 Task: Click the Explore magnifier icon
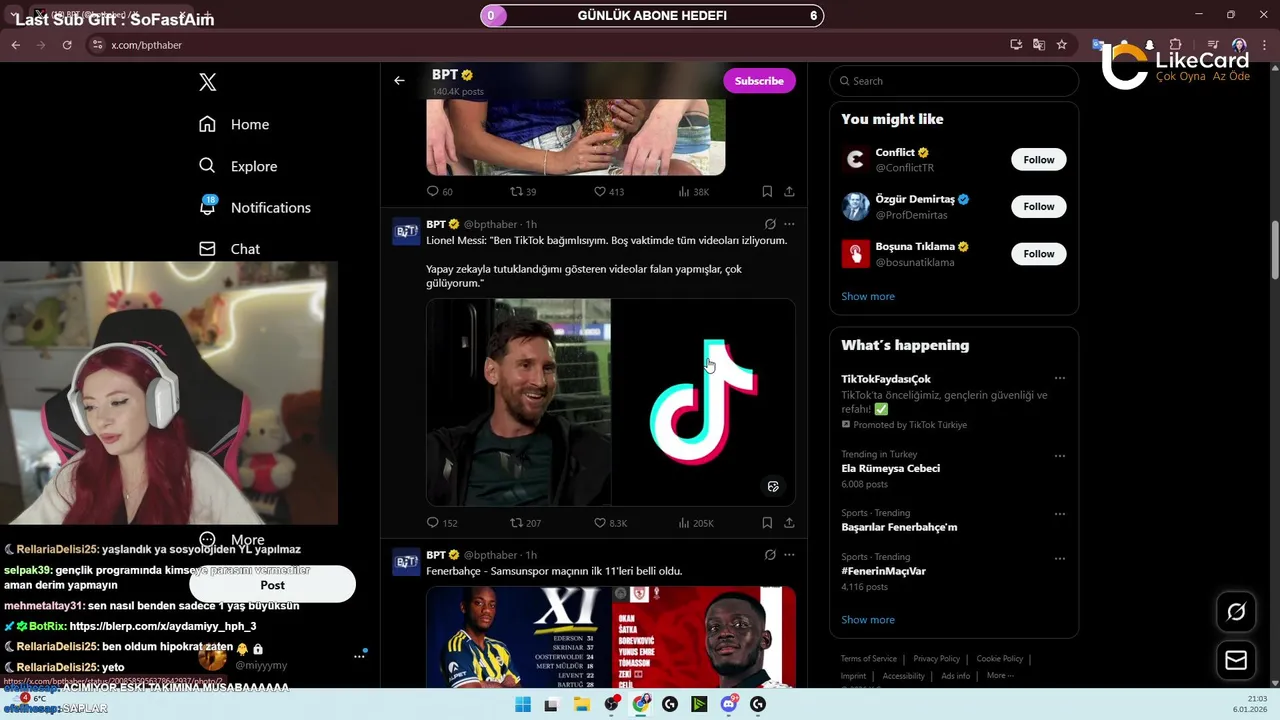[207, 166]
